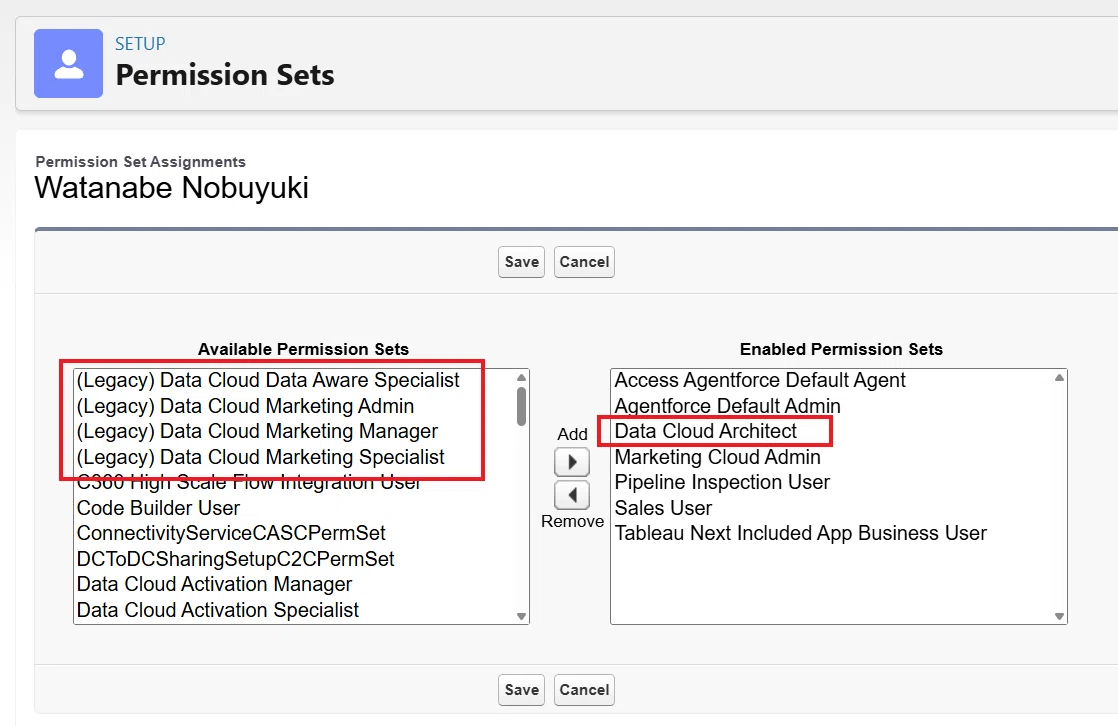The width and height of the screenshot is (1118, 726).
Task: Click the SETUP breadcrumb label
Action: click(x=140, y=44)
